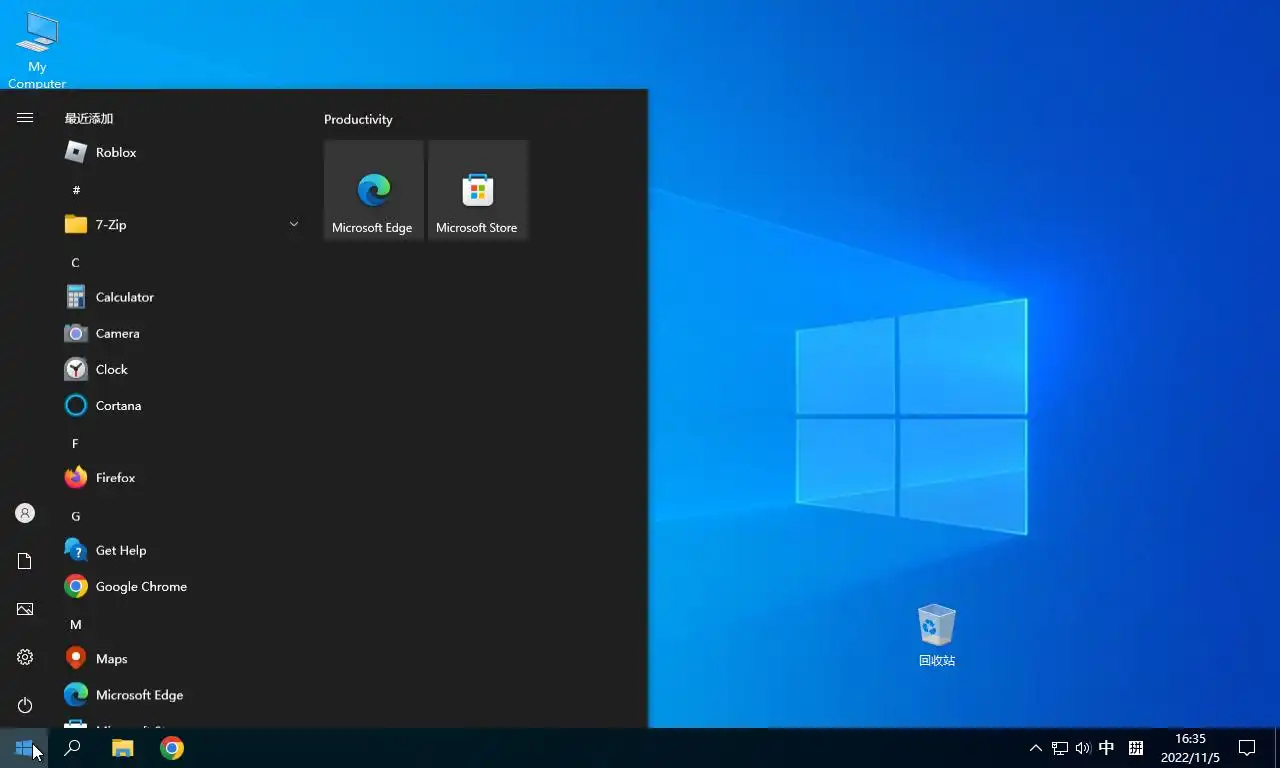Open the clock showing 16:35
1280x768 pixels.
click(1190, 748)
